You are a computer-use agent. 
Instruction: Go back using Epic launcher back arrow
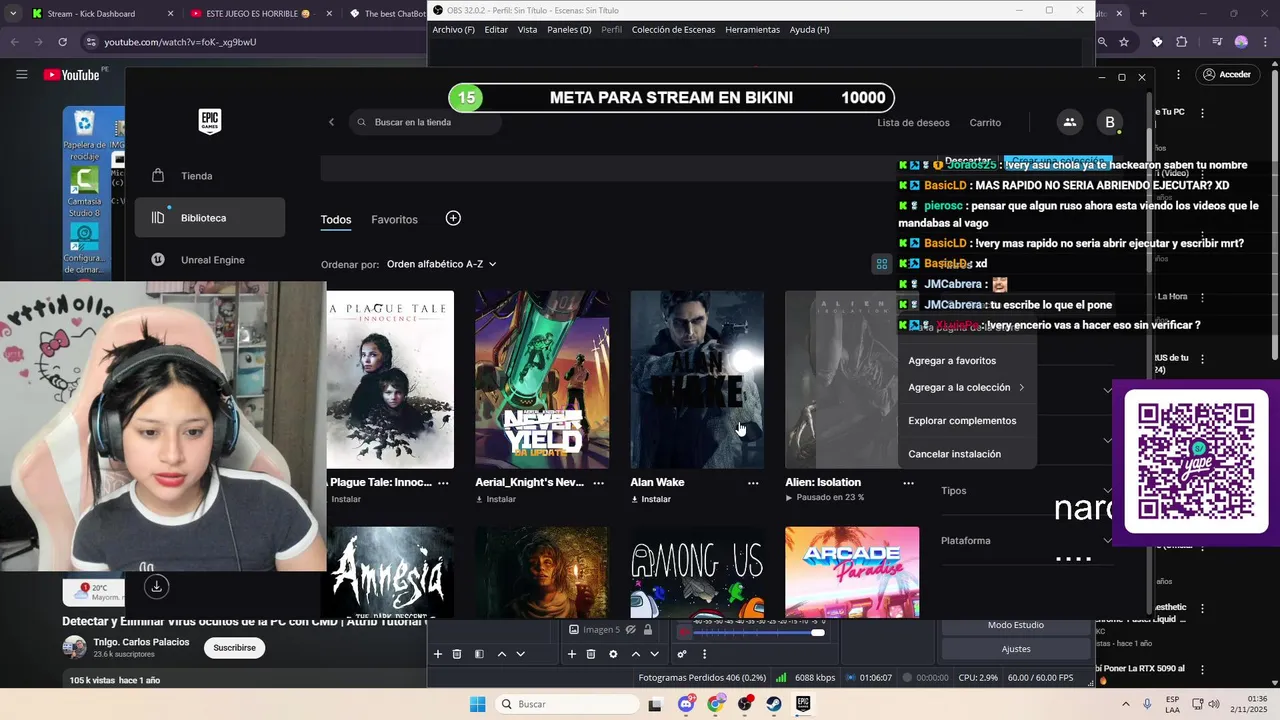click(x=332, y=122)
